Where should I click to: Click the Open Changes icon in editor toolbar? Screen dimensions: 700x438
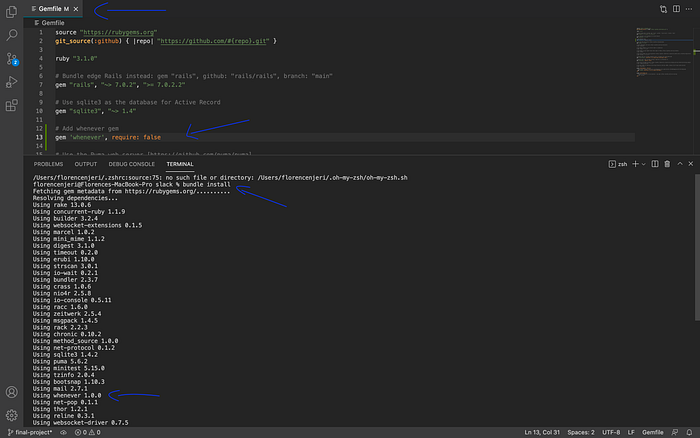[x=663, y=9]
